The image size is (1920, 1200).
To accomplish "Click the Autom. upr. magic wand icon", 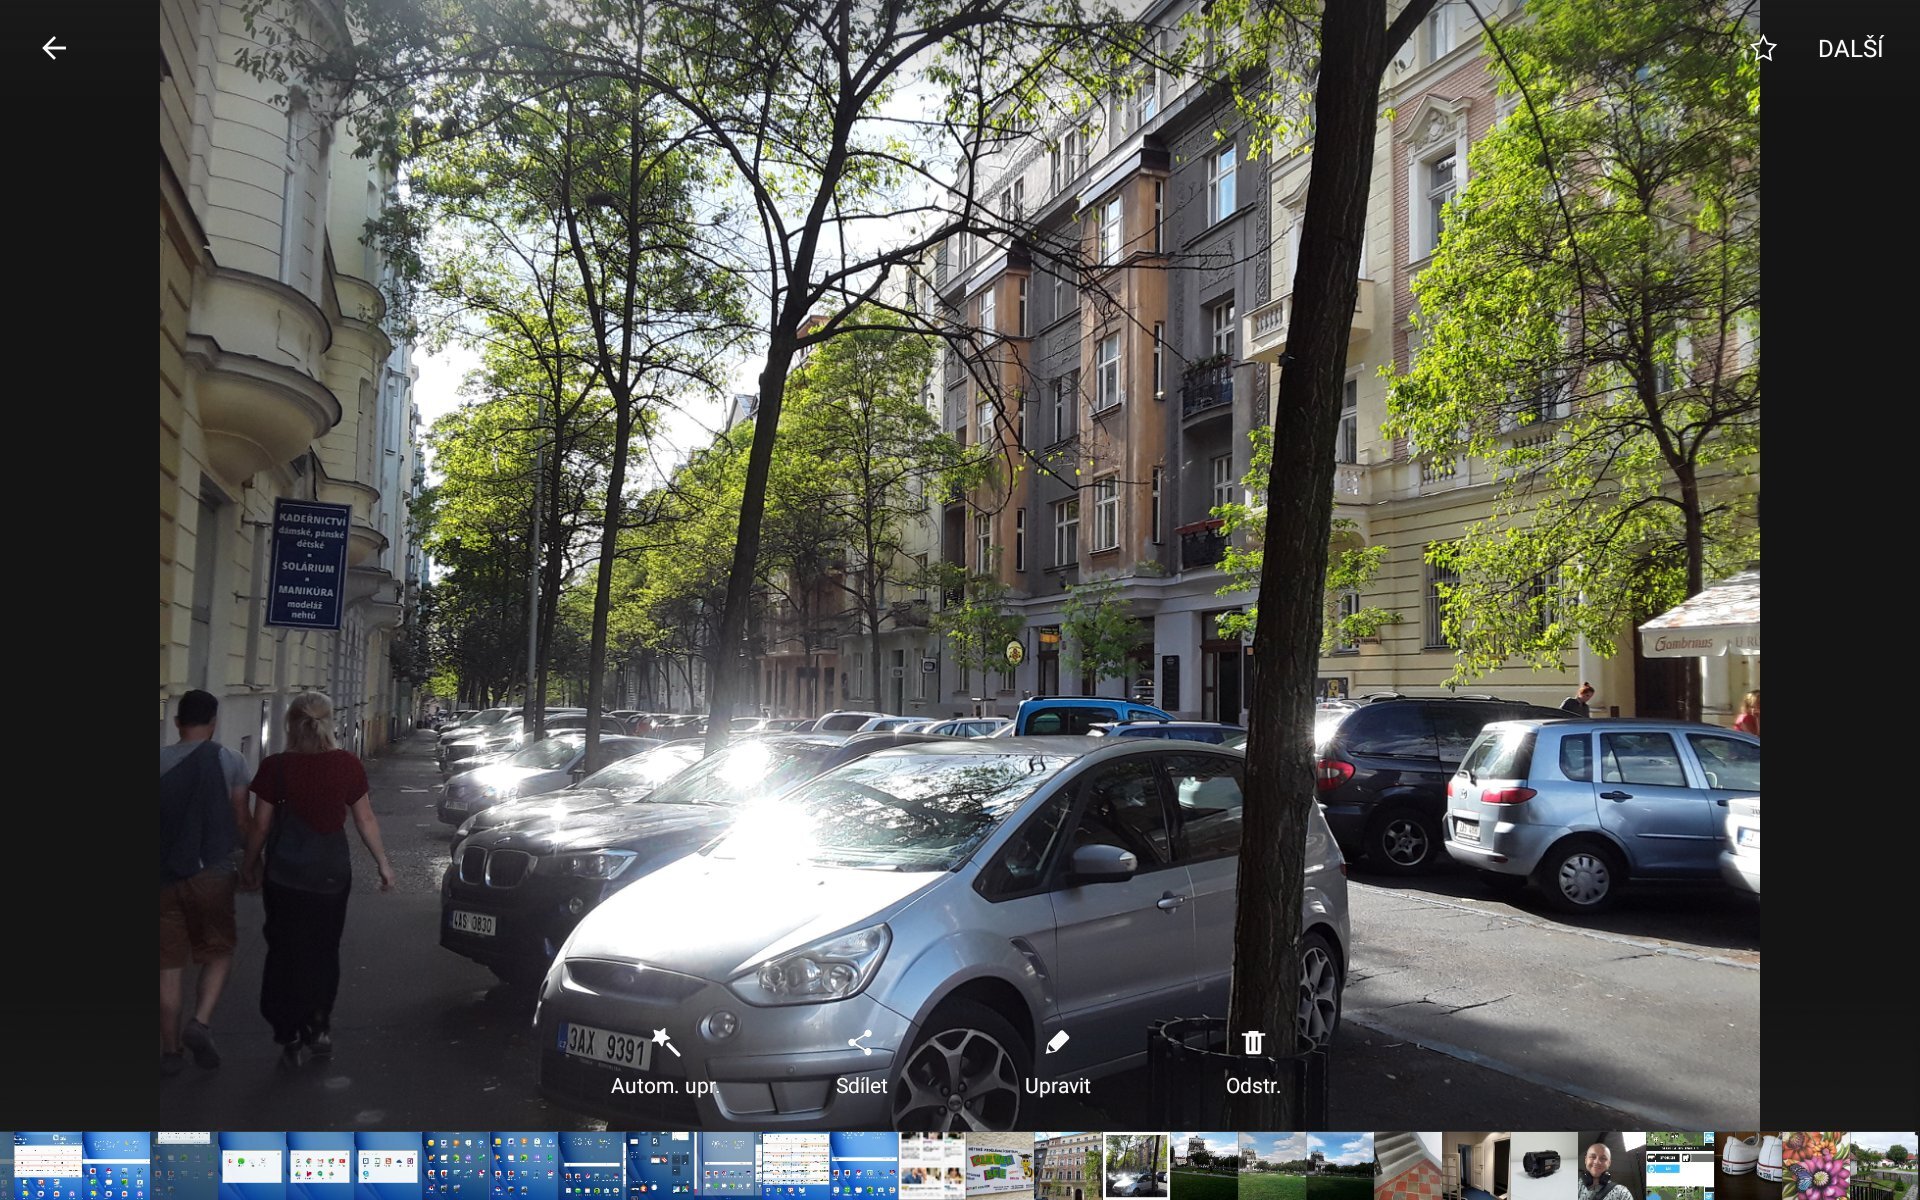I will tap(665, 1043).
